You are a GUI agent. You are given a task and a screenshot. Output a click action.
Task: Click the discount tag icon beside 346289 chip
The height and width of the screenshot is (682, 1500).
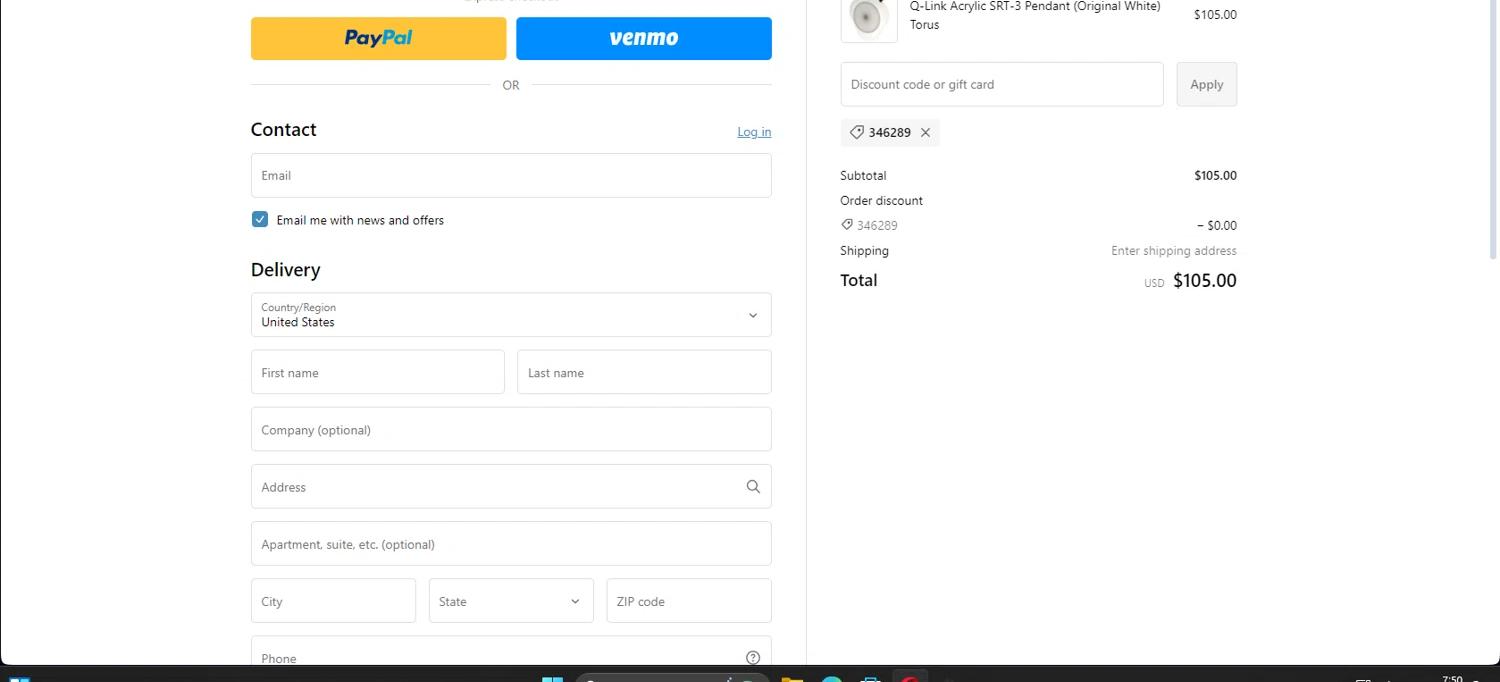[856, 133]
